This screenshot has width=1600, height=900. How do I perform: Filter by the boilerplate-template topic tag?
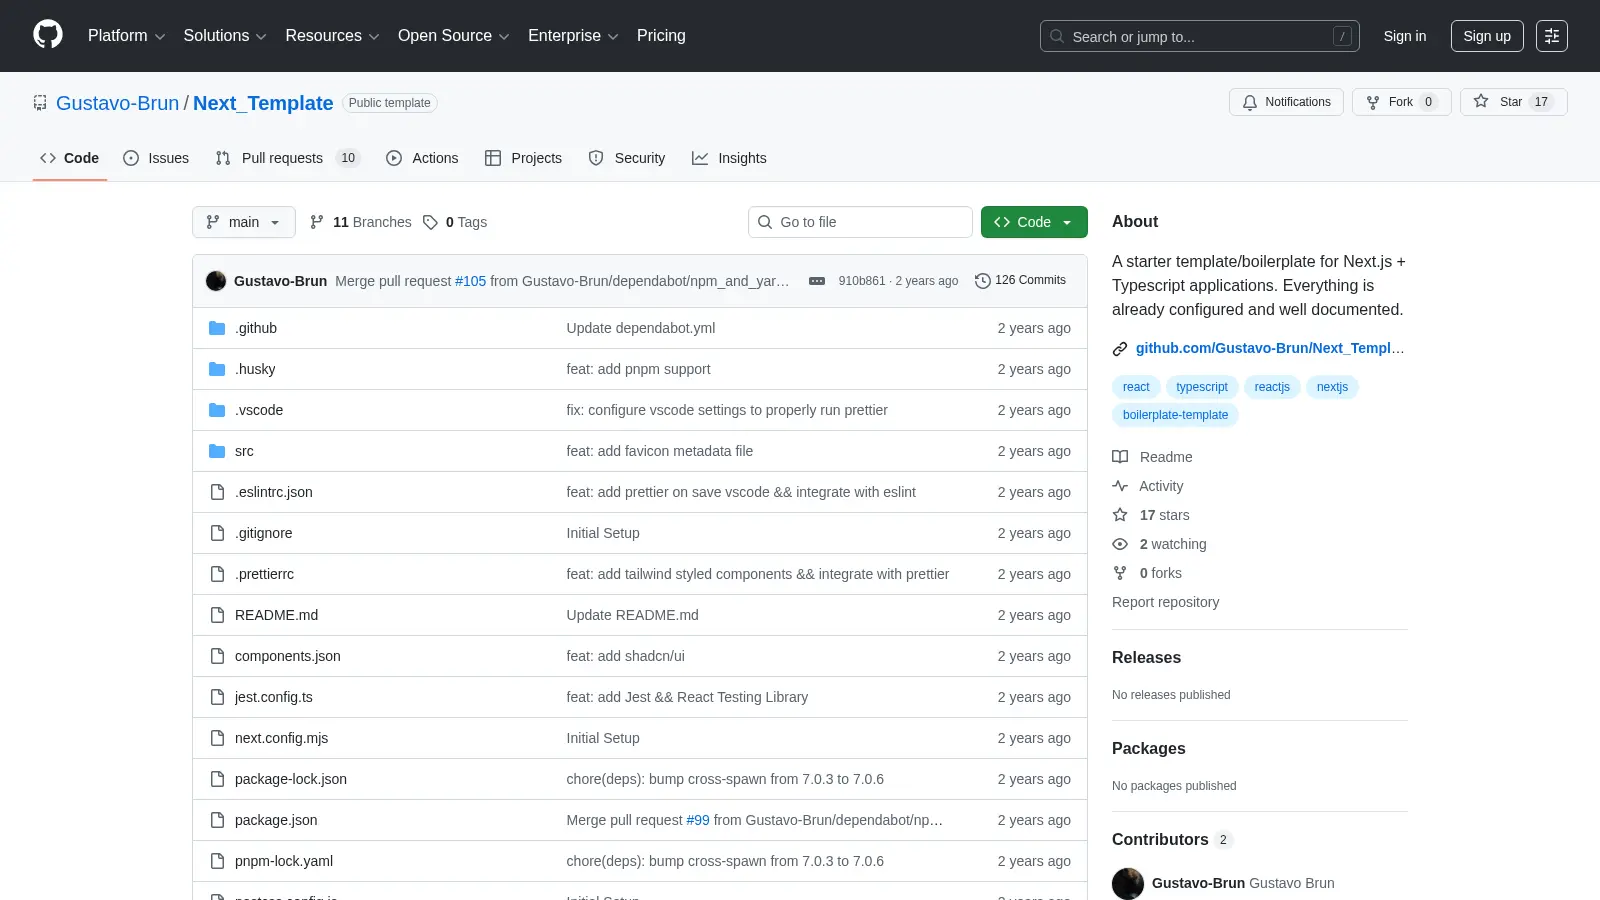click(1175, 415)
